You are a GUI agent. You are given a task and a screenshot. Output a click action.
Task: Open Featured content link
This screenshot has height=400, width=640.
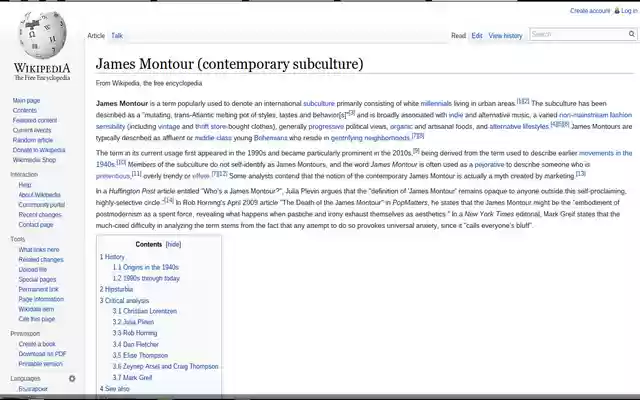pos(35,120)
